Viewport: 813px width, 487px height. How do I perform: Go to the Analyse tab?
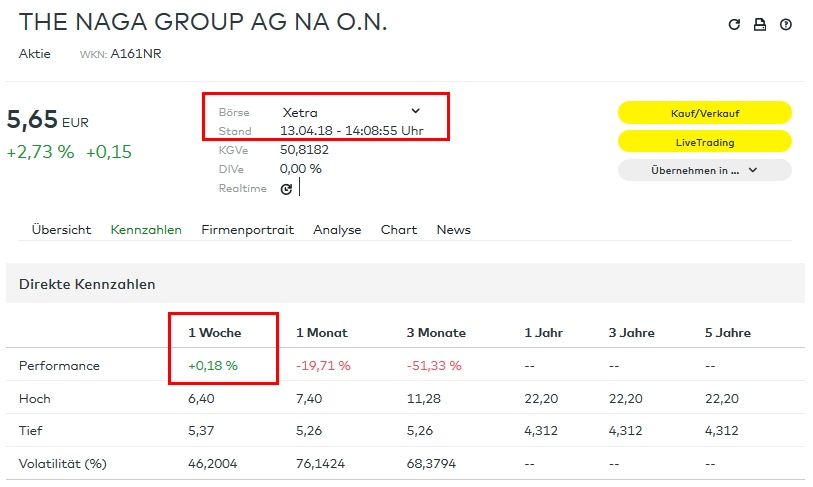tap(337, 230)
